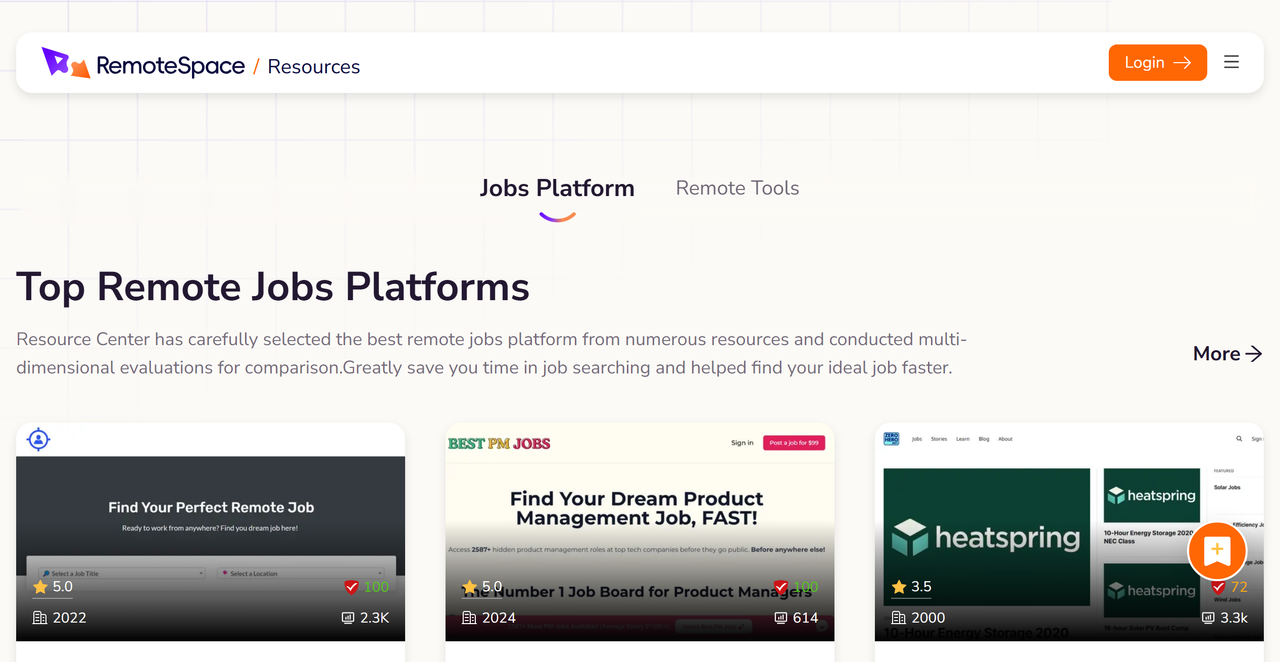Click the "Top Remote Jobs Platforms" heading

click(x=273, y=287)
